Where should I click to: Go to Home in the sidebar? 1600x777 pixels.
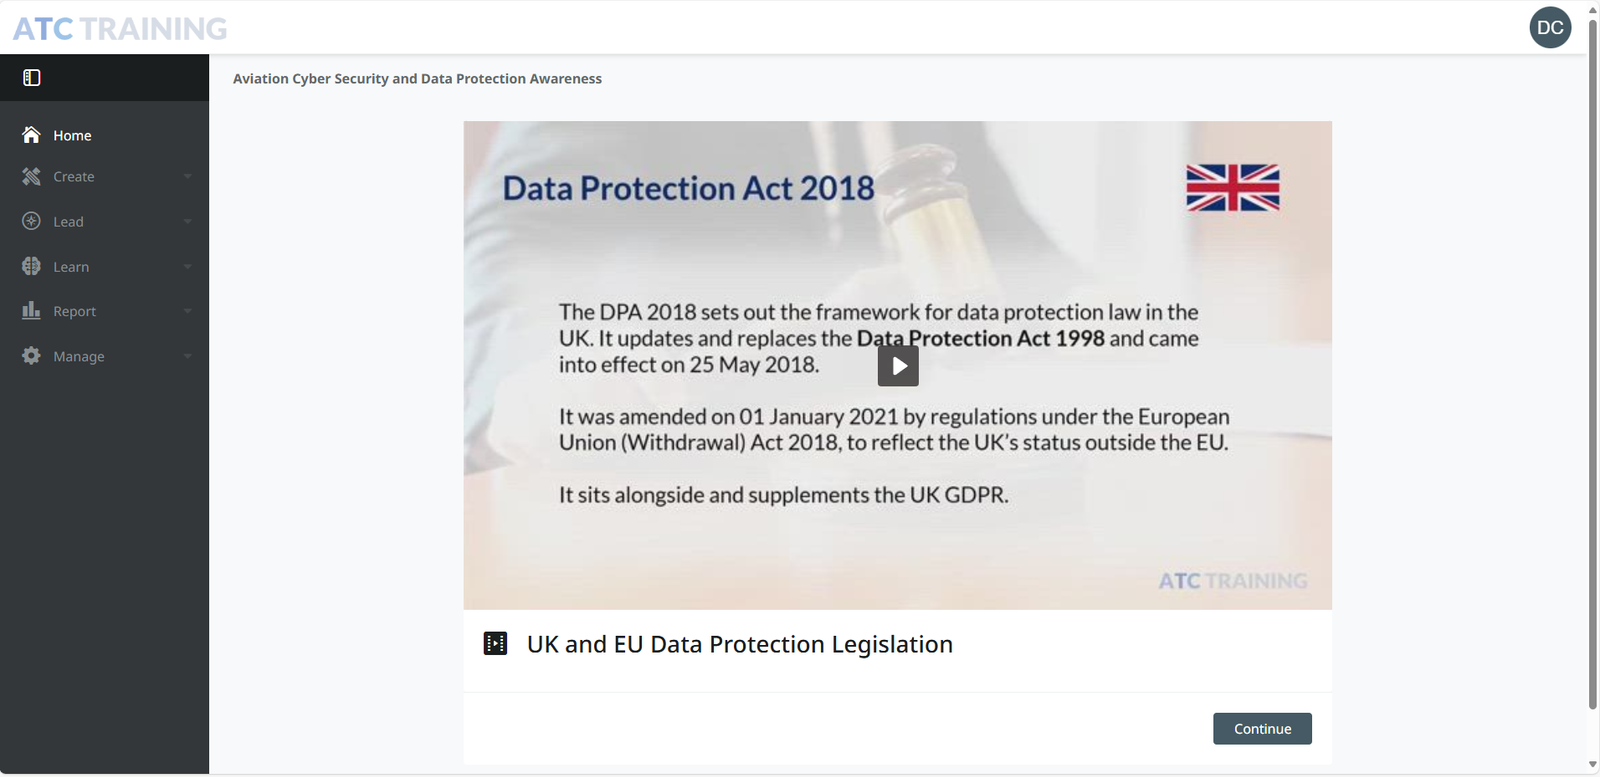coord(72,135)
